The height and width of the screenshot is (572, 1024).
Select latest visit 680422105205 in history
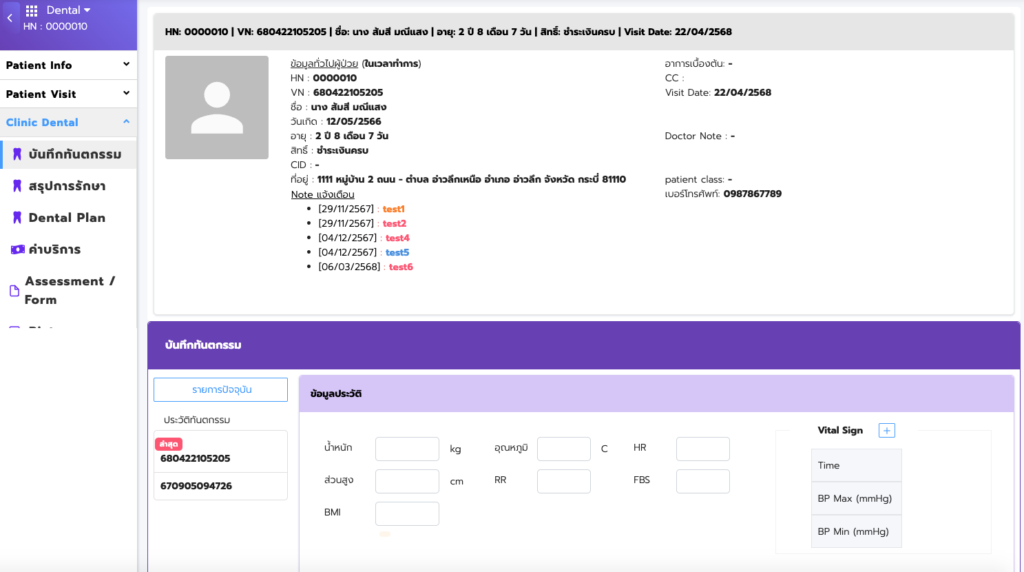coord(196,458)
